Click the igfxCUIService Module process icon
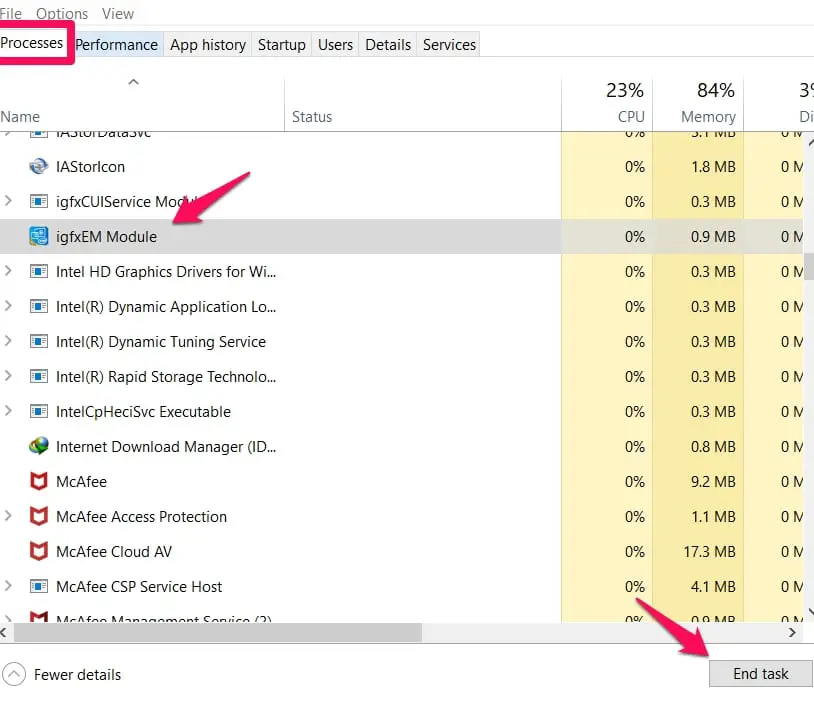The height and width of the screenshot is (702, 814). (x=38, y=201)
